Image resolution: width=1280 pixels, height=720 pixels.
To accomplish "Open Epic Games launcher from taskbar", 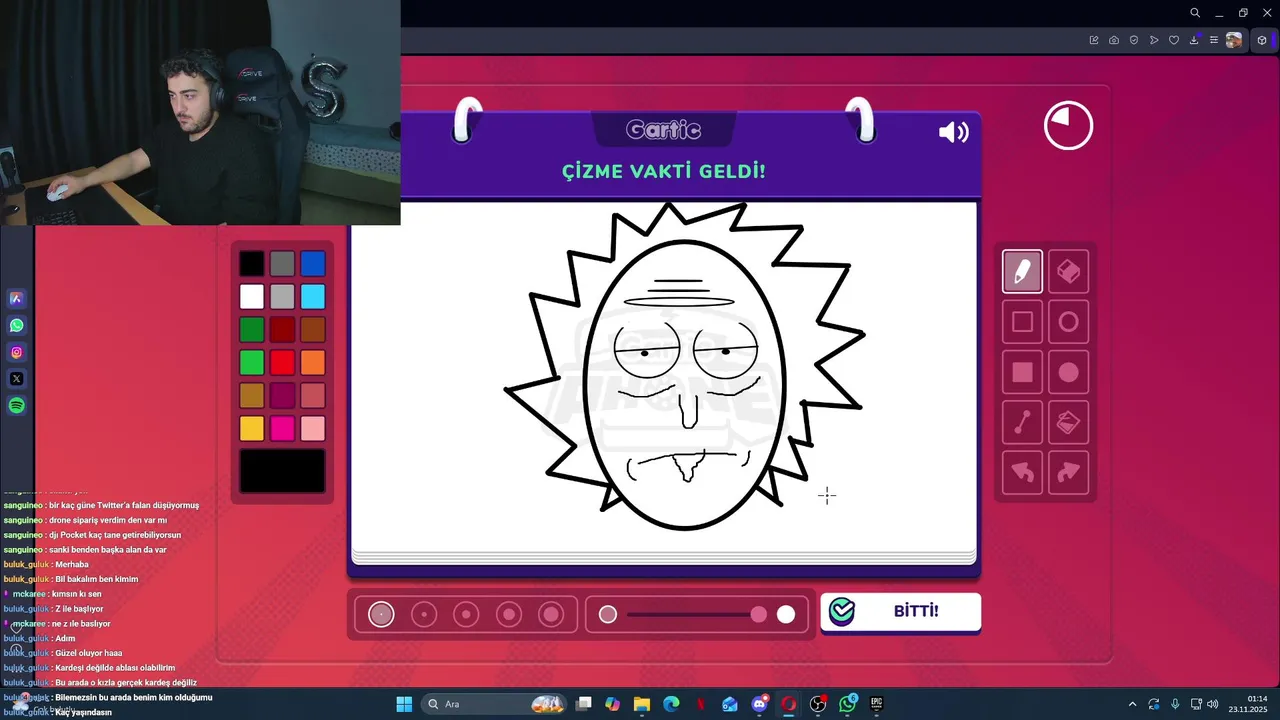I will tap(877, 704).
